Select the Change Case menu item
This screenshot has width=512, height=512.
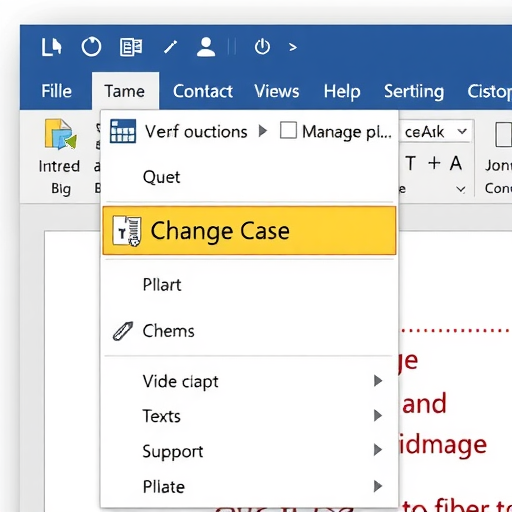[x=249, y=231]
